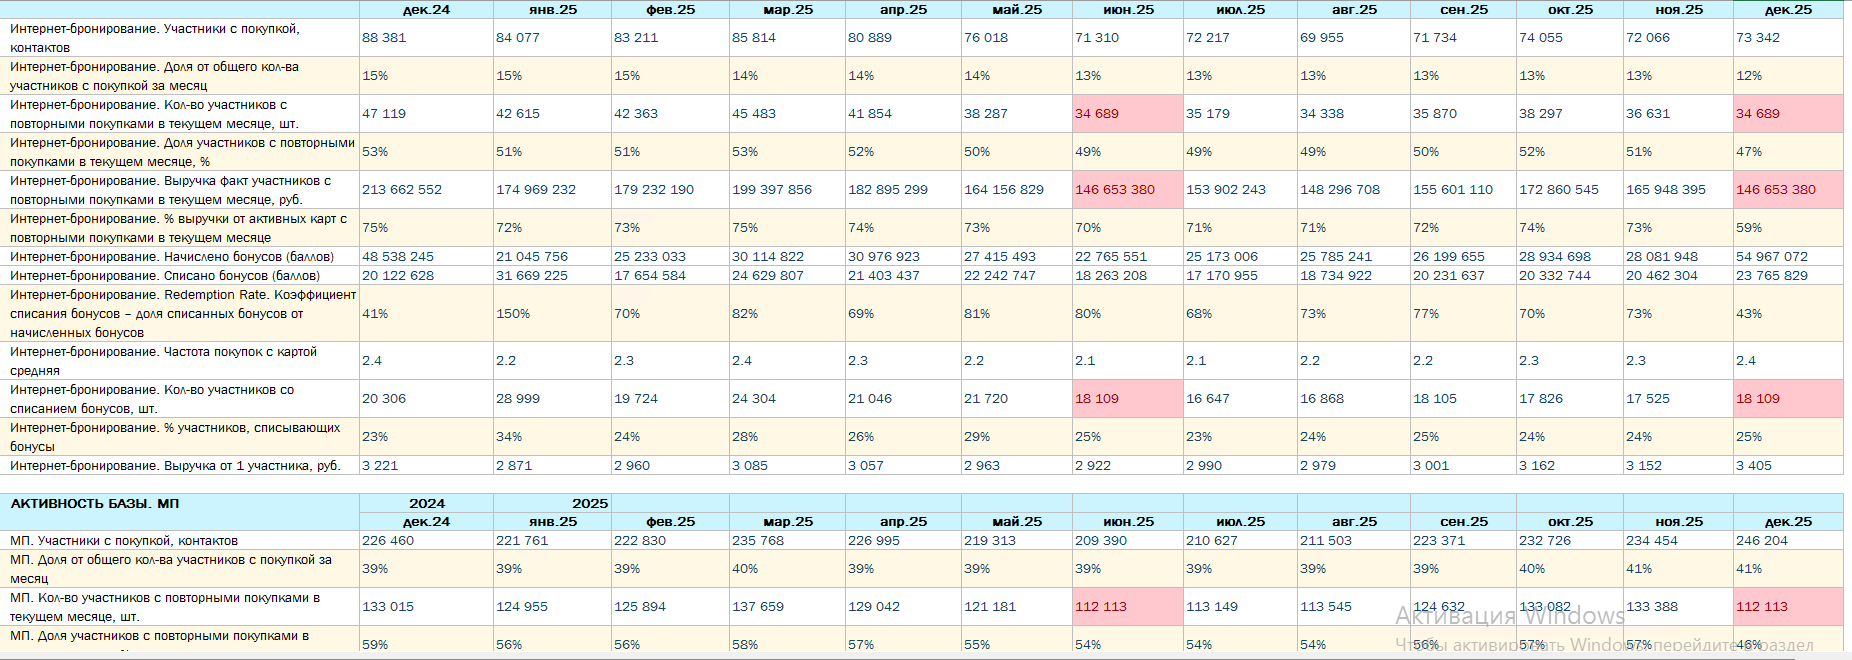The width and height of the screenshot is (1852, 660).
Task: Select the 2024 year header cell
Action: pos(426,504)
